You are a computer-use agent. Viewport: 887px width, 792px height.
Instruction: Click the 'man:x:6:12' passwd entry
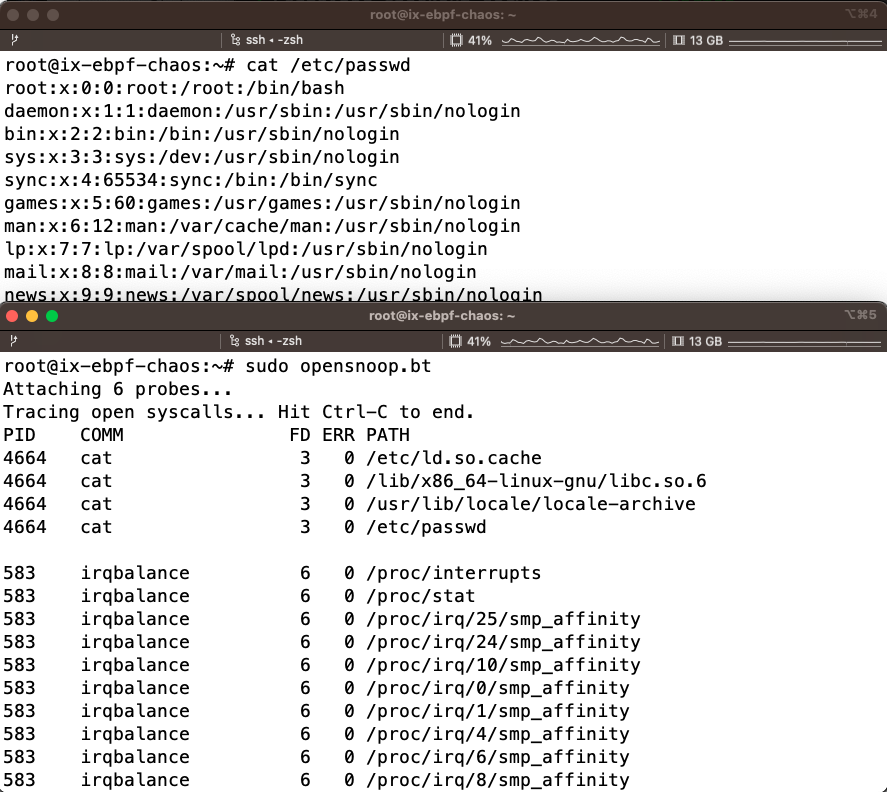pyautogui.click(x=262, y=226)
